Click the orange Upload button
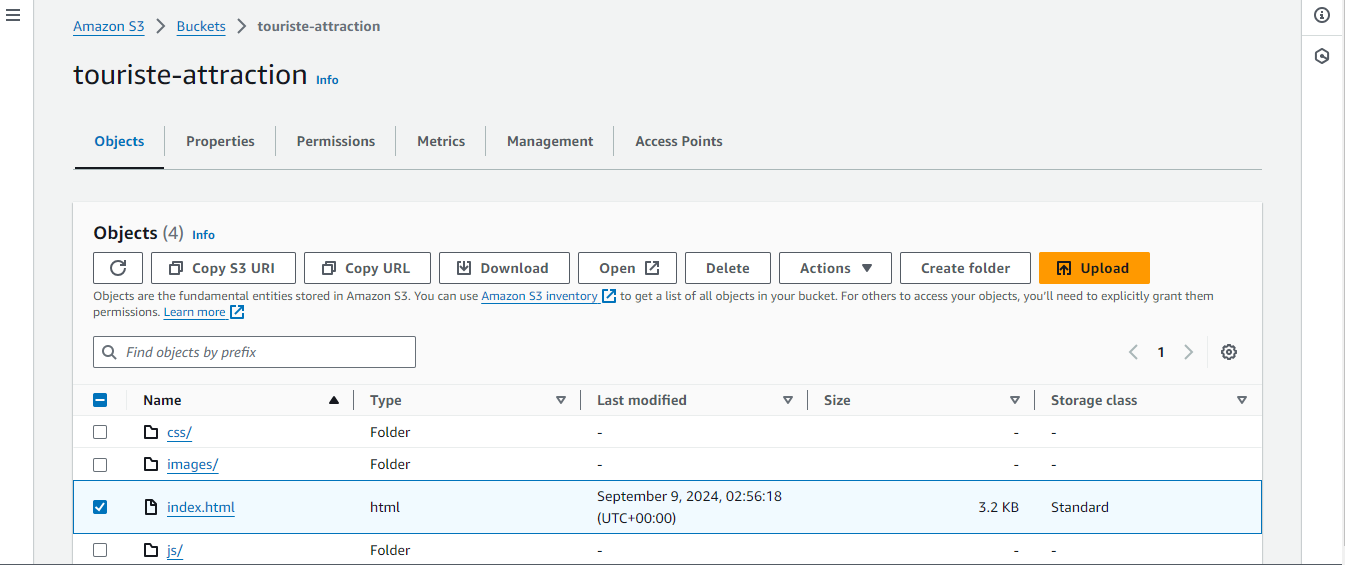This screenshot has height=565, width=1345. click(x=1094, y=268)
